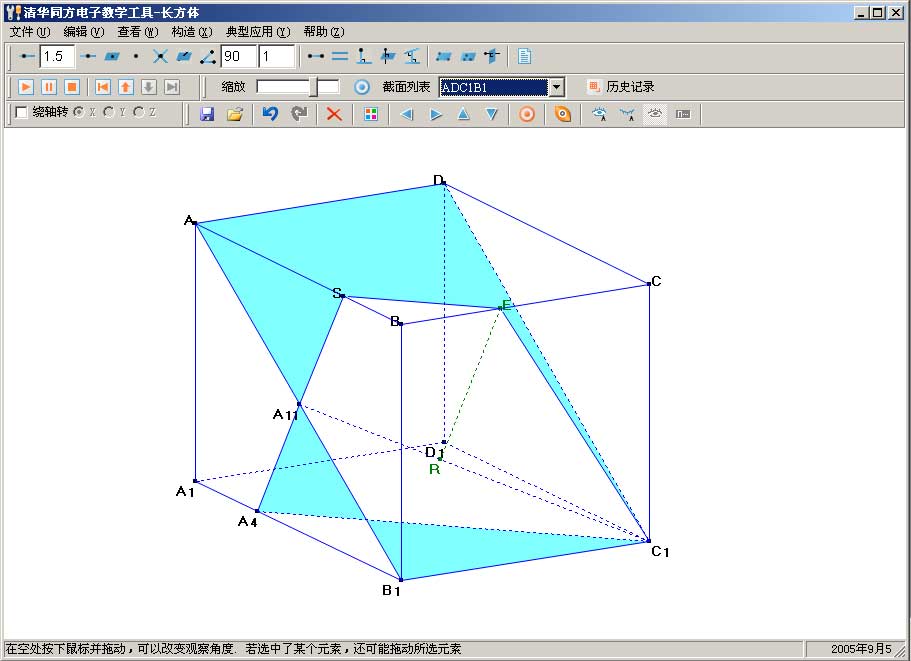Select the Y axis radio button
This screenshot has height=661, width=911.
[109, 113]
